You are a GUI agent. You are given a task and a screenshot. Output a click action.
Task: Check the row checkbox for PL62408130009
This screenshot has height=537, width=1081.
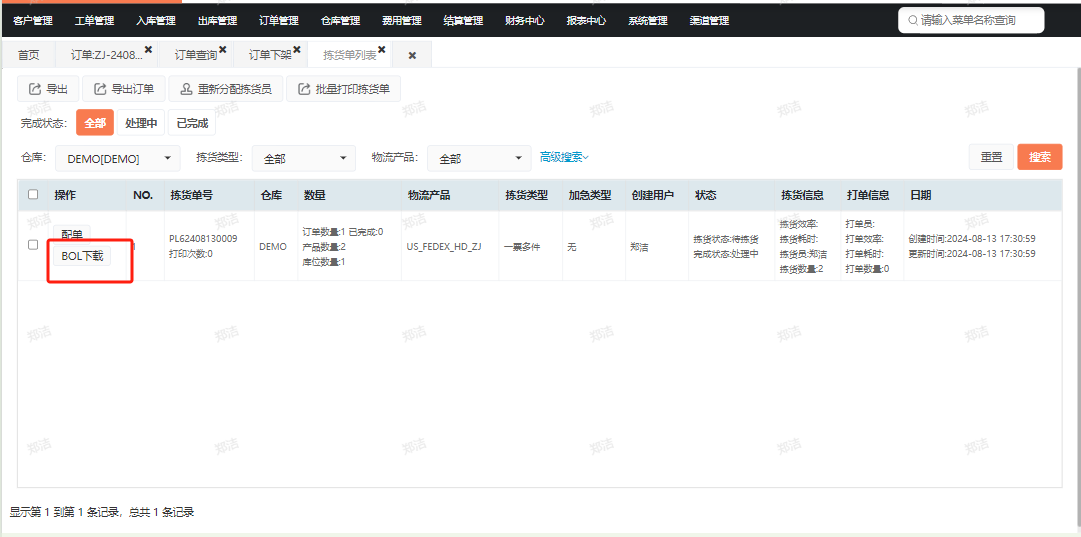click(33, 245)
